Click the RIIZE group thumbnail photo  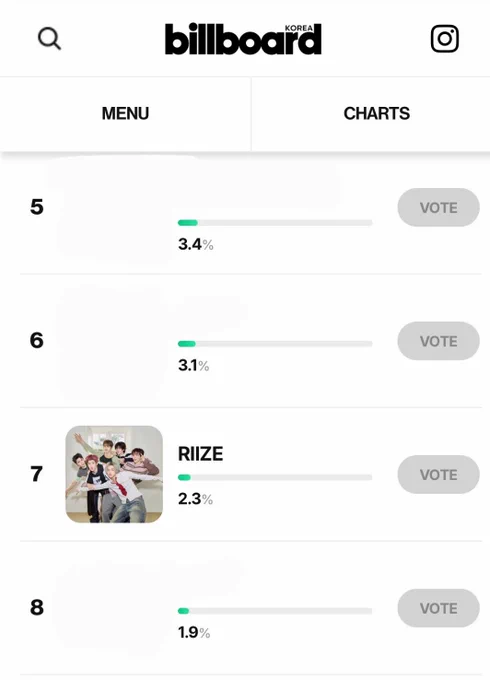pos(114,474)
